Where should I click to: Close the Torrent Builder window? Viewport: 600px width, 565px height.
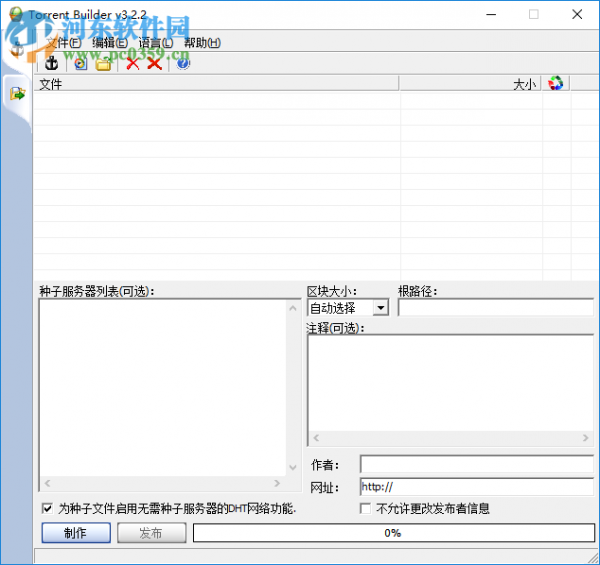point(577,15)
